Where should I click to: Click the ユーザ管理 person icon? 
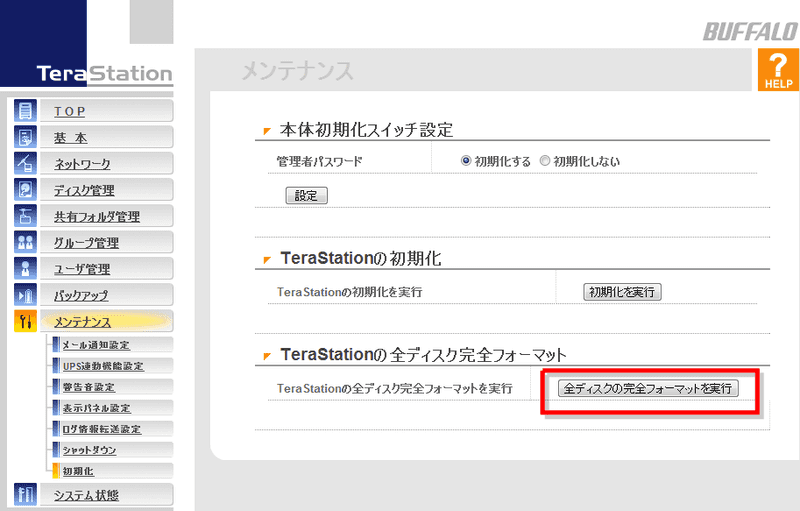click(25, 268)
